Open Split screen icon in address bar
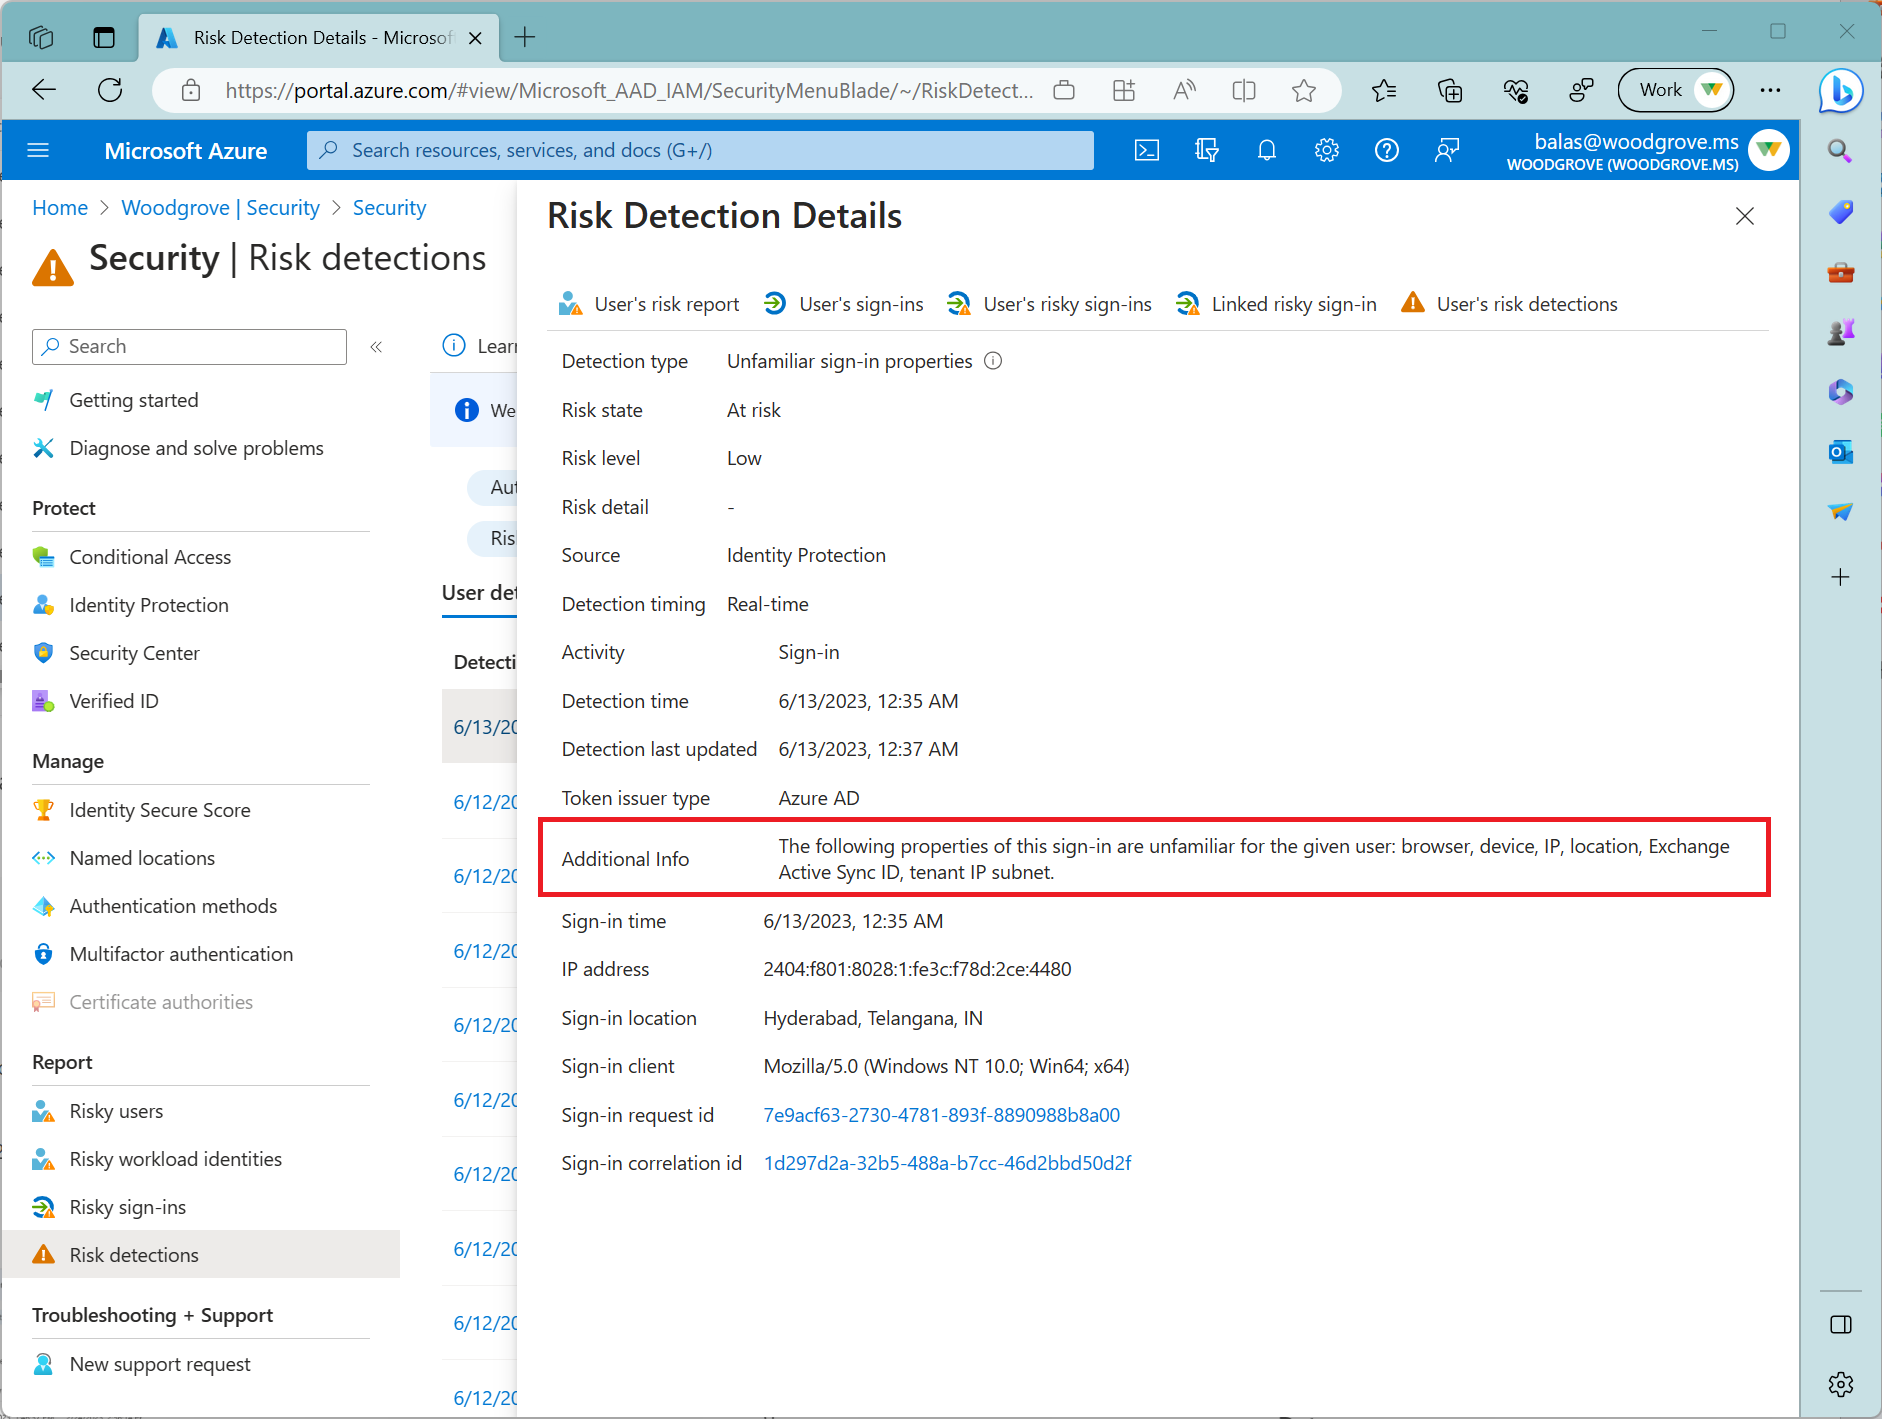Viewport: 1882px width, 1419px height. coord(1244,91)
